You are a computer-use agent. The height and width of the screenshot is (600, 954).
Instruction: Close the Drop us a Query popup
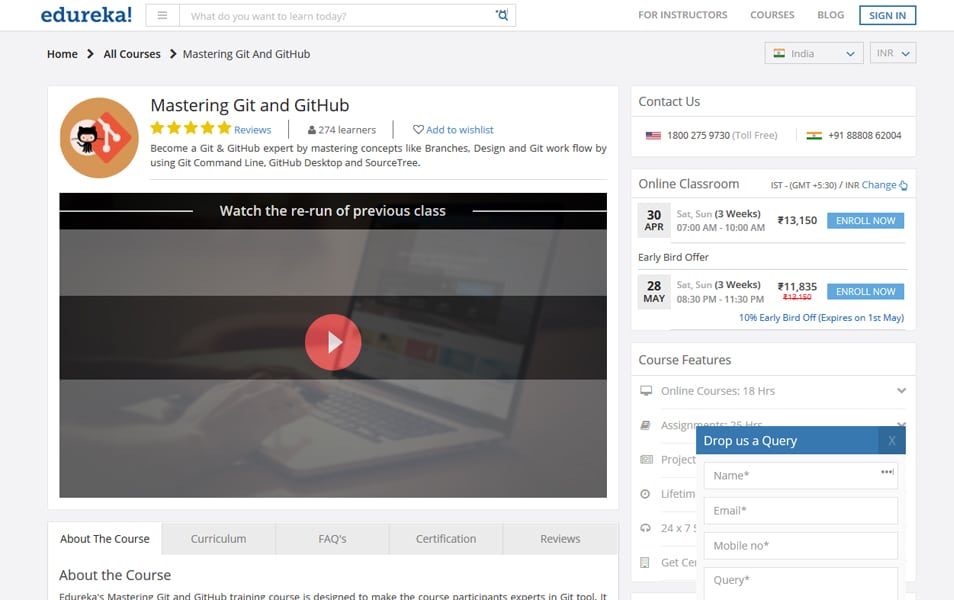coord(891,441)
